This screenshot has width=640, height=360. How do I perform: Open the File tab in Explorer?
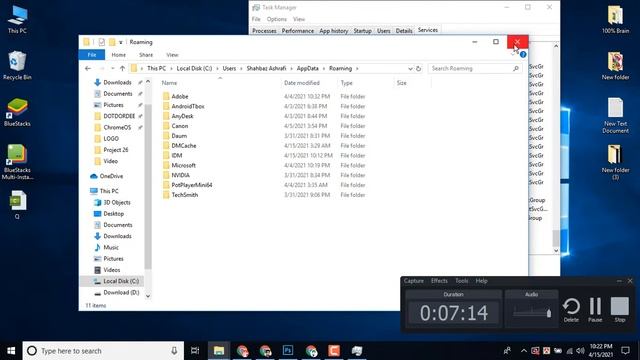coord(92,55)
